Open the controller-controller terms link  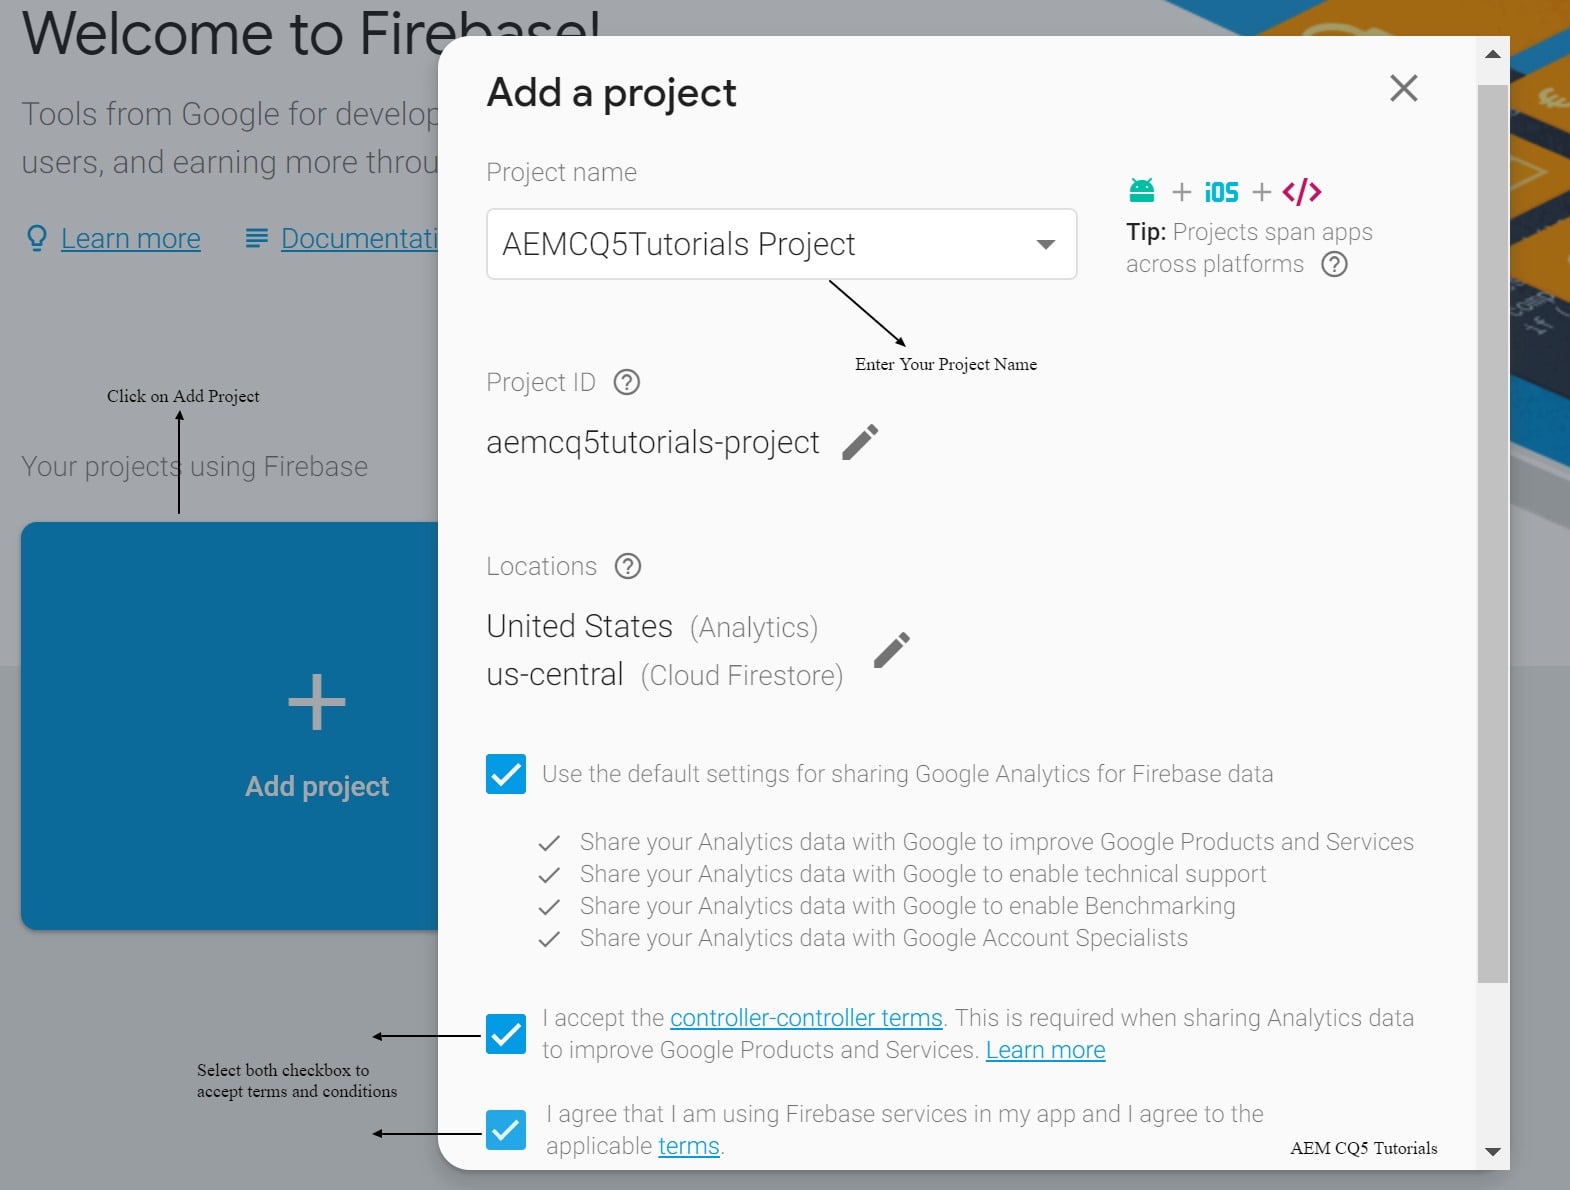coord(806,1018)
